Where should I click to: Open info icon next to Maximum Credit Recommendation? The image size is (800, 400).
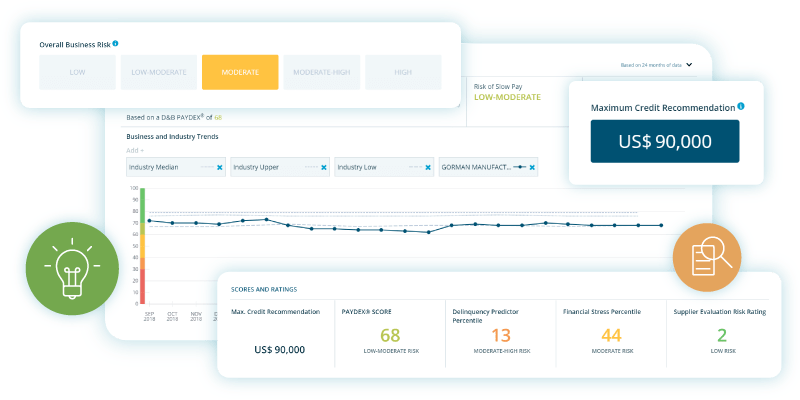click(x=741, y=106)
